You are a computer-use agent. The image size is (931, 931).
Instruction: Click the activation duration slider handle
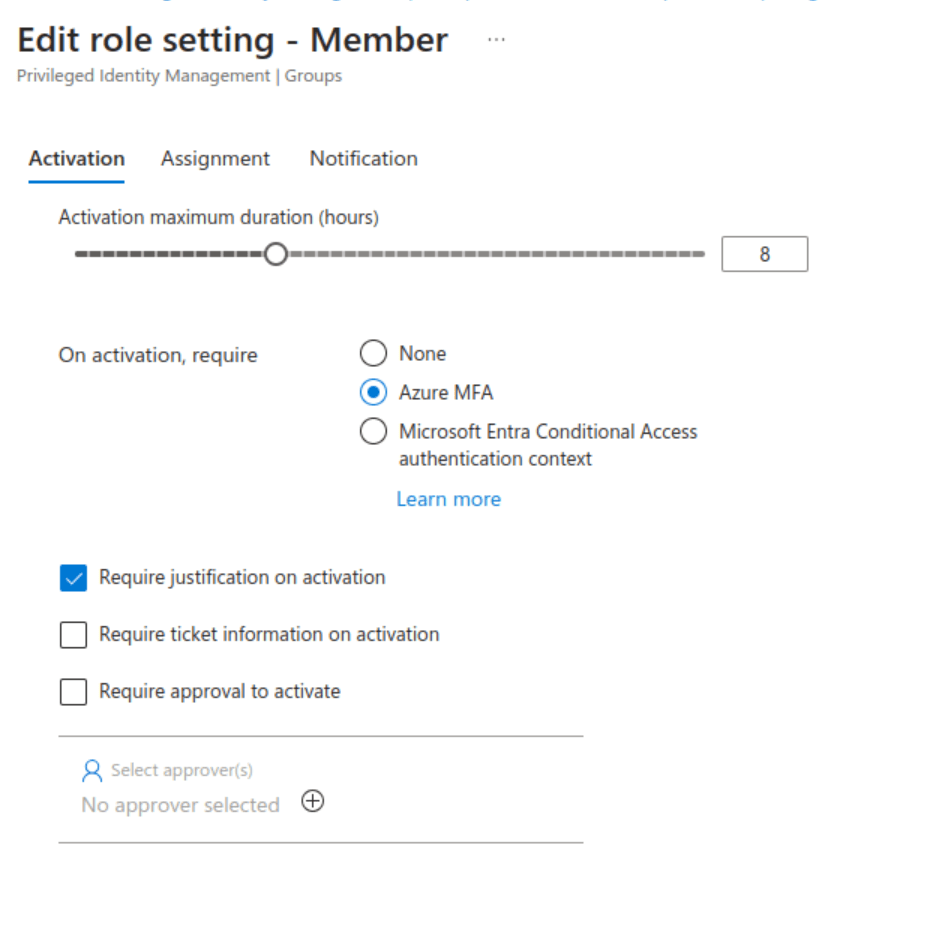276,255
